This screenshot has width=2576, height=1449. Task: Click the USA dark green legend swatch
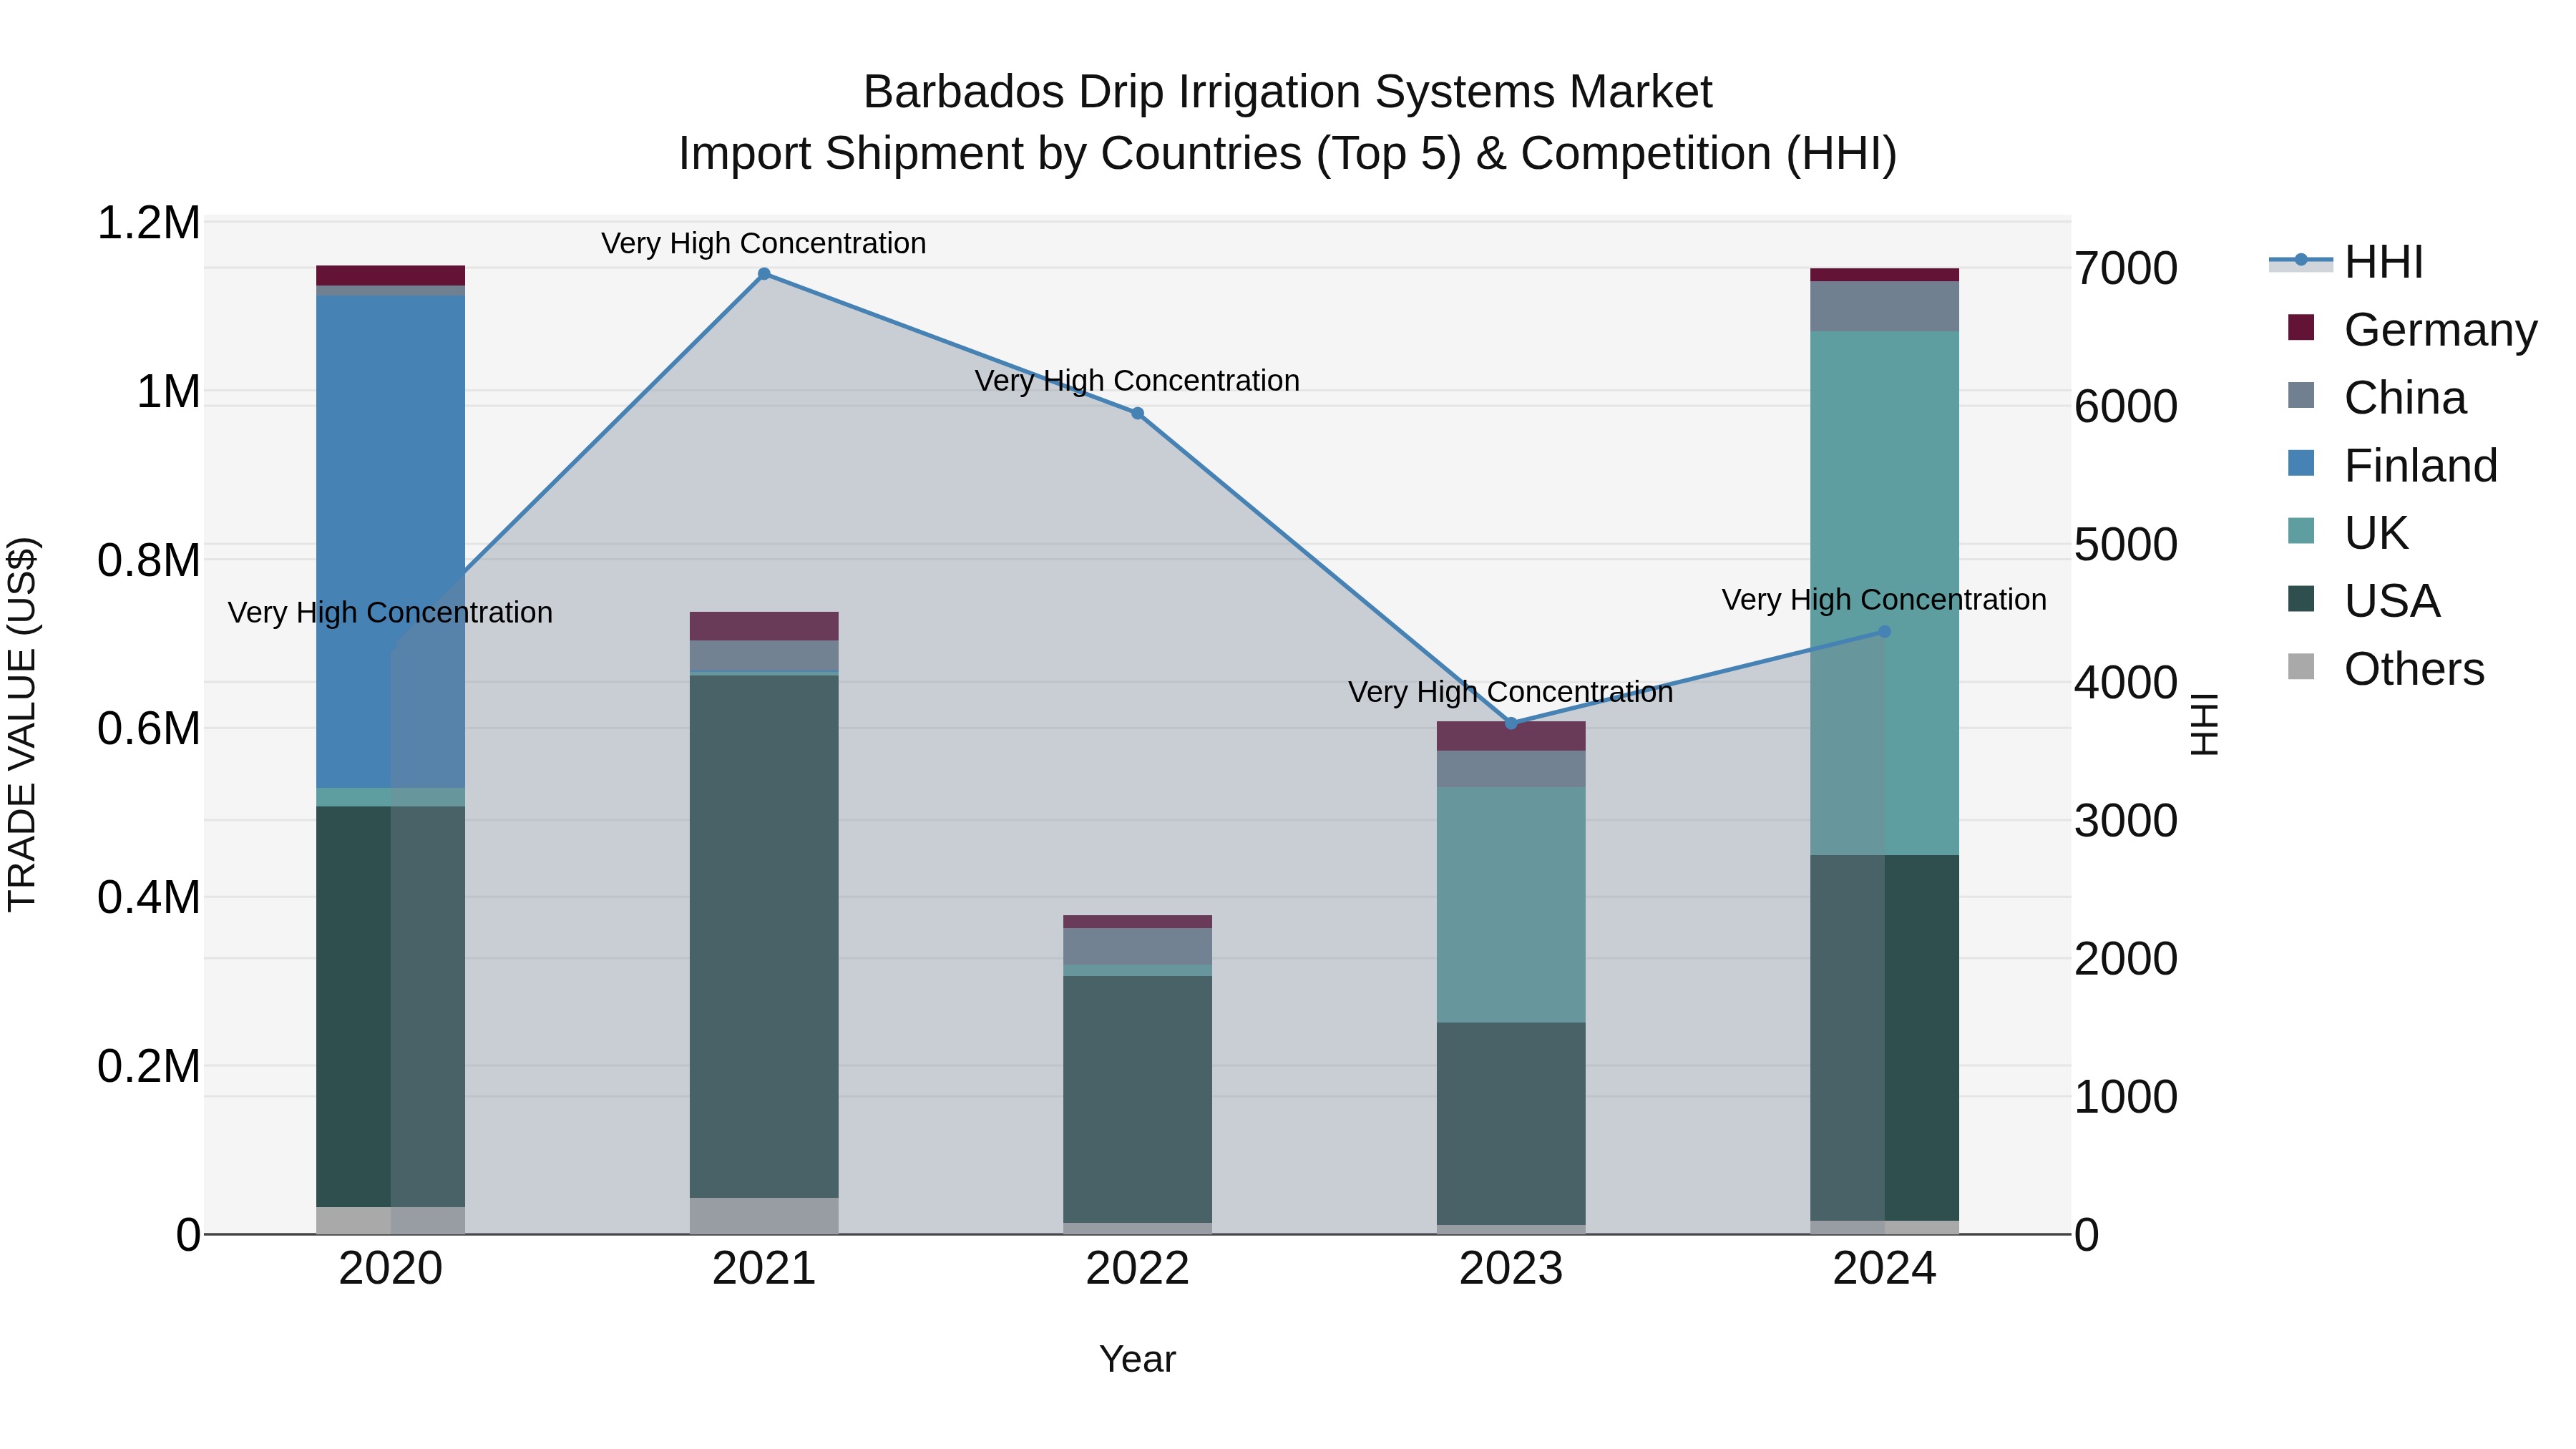(x=2301, y=598)
